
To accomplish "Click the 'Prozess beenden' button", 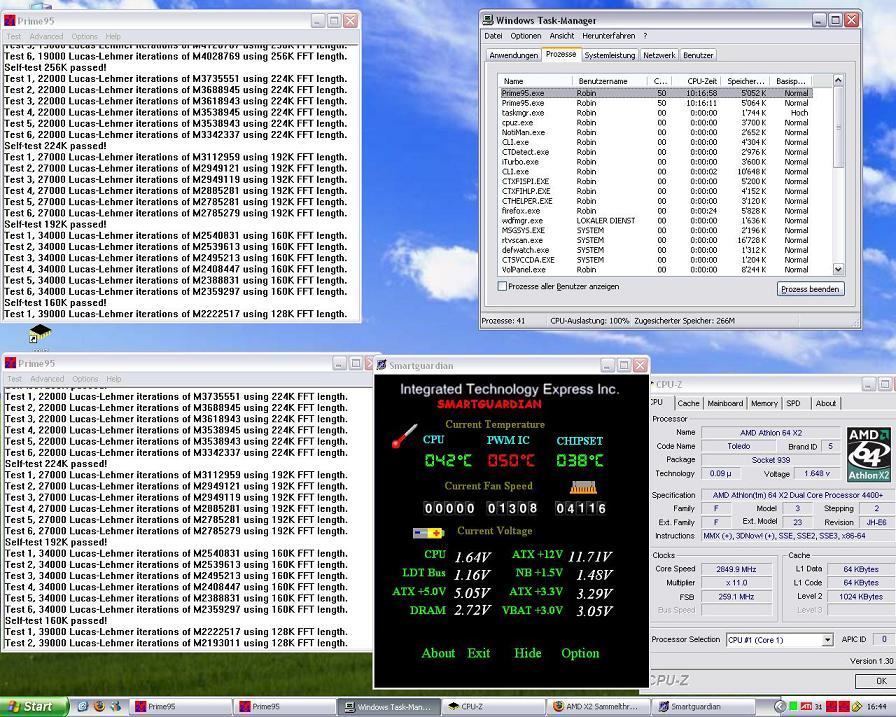I will pos(810,289).
